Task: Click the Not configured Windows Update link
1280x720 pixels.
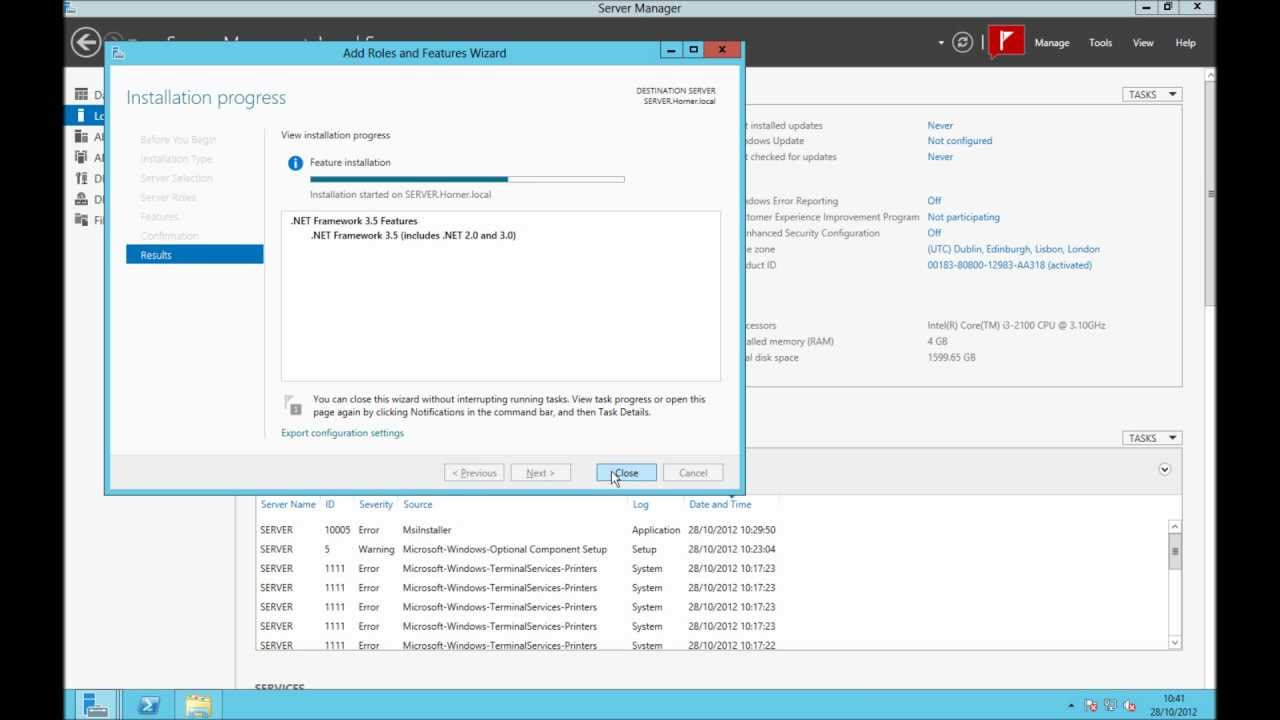Action: tap(960, 141)
